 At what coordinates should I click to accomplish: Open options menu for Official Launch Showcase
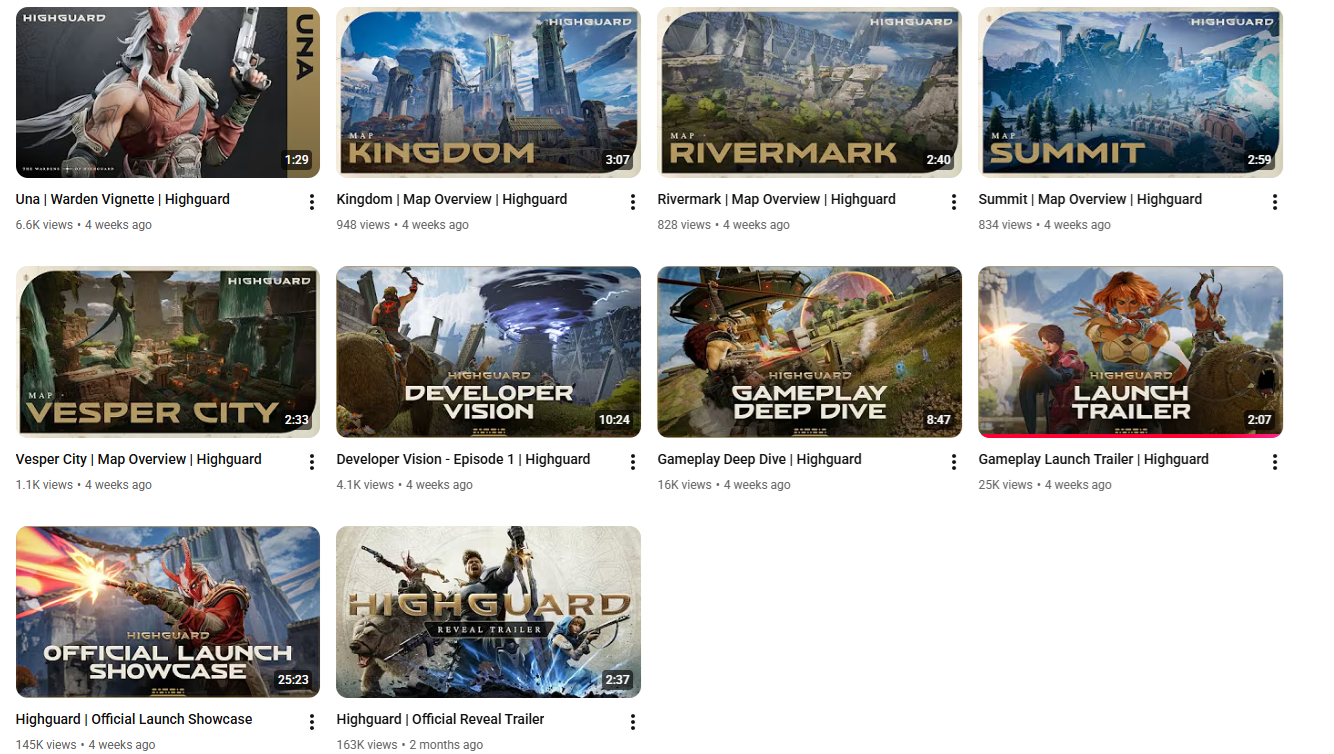pyautogui.click(x=311, y=720)
